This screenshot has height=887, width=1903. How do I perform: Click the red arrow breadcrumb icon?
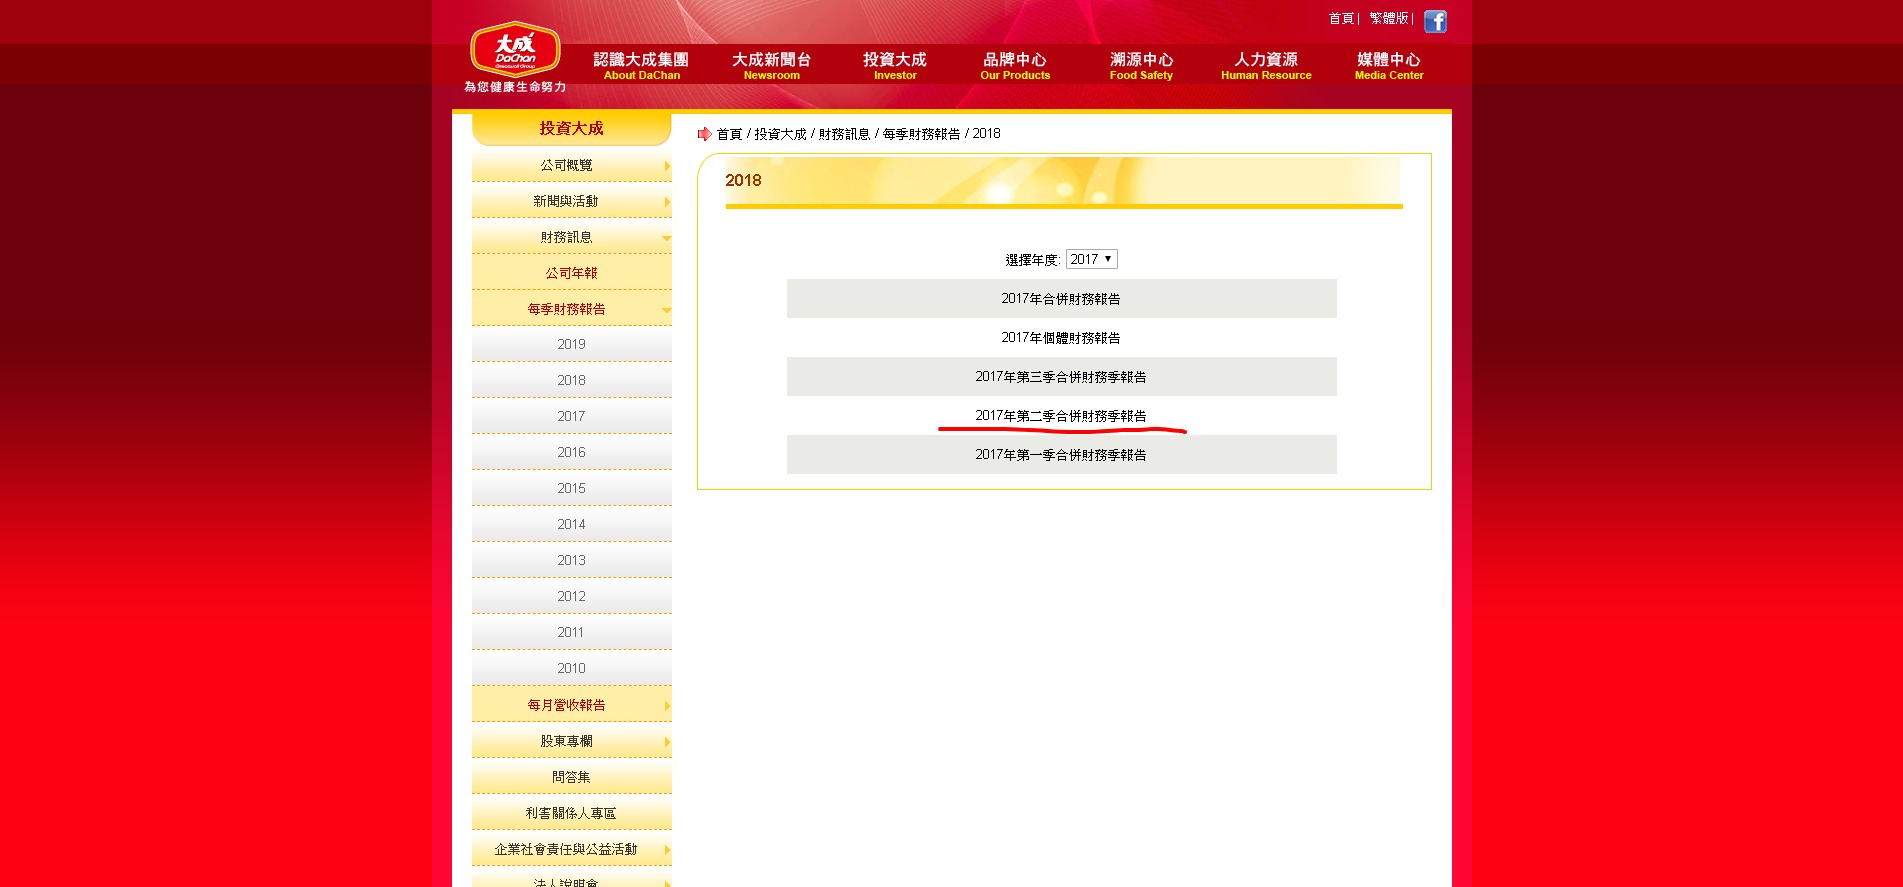704,134
